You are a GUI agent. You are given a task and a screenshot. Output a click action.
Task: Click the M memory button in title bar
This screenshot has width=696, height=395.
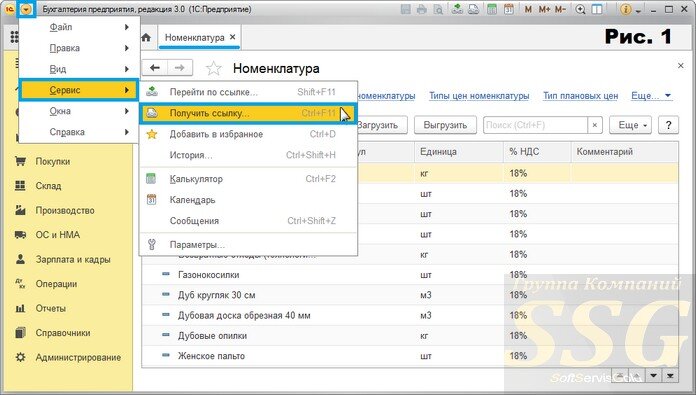[x=528, y=9]
